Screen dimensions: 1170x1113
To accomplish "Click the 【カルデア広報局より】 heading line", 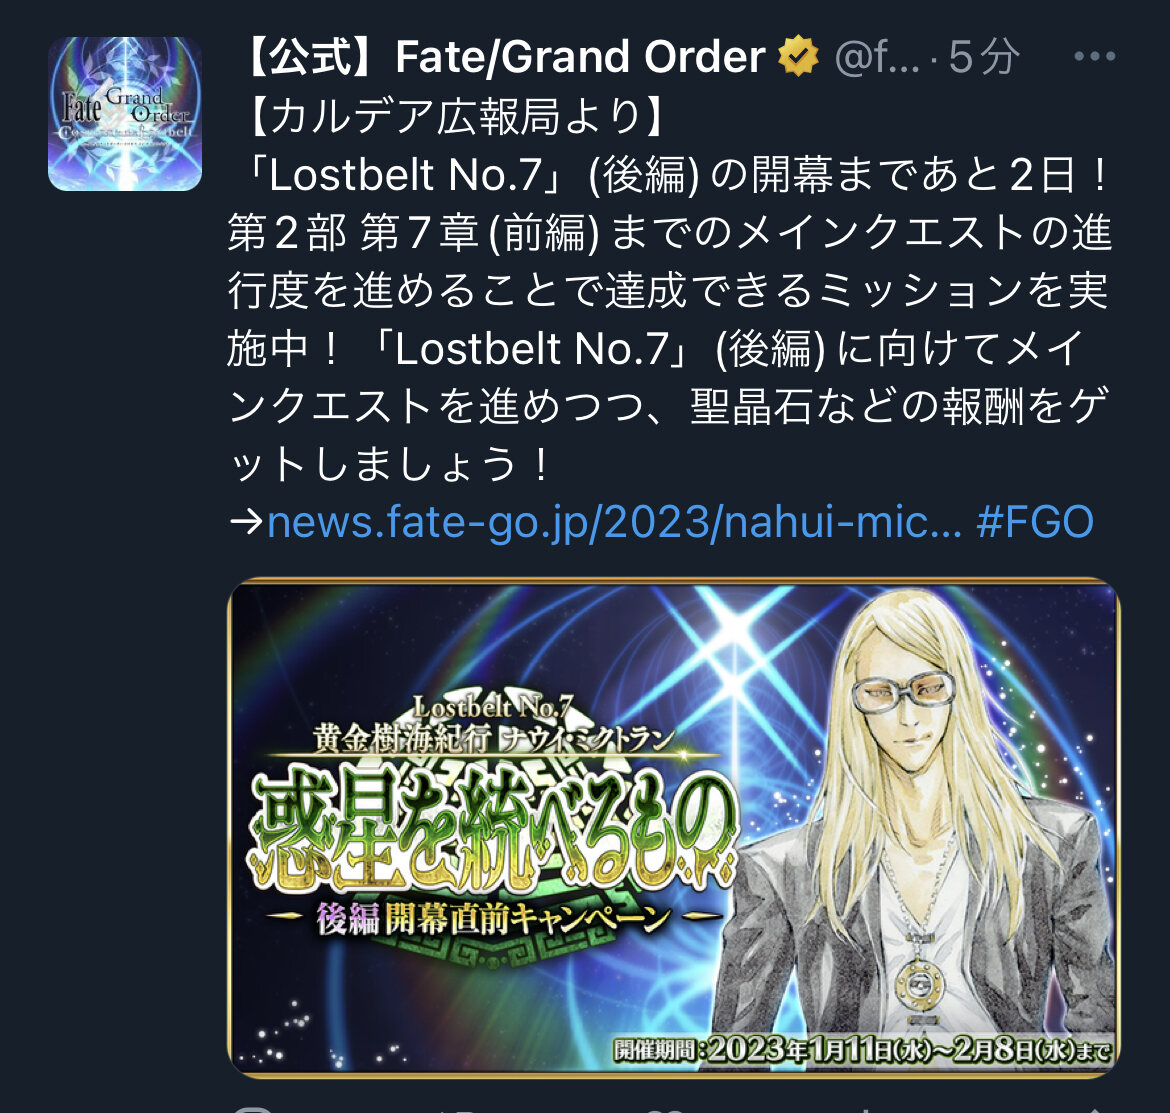I will [x=456, y=116].
